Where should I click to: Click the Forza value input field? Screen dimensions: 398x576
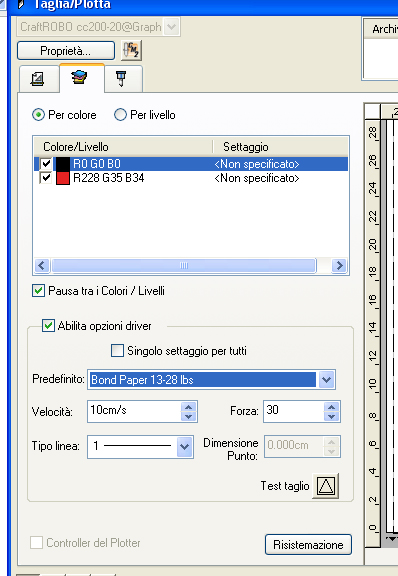click(294, 411)
